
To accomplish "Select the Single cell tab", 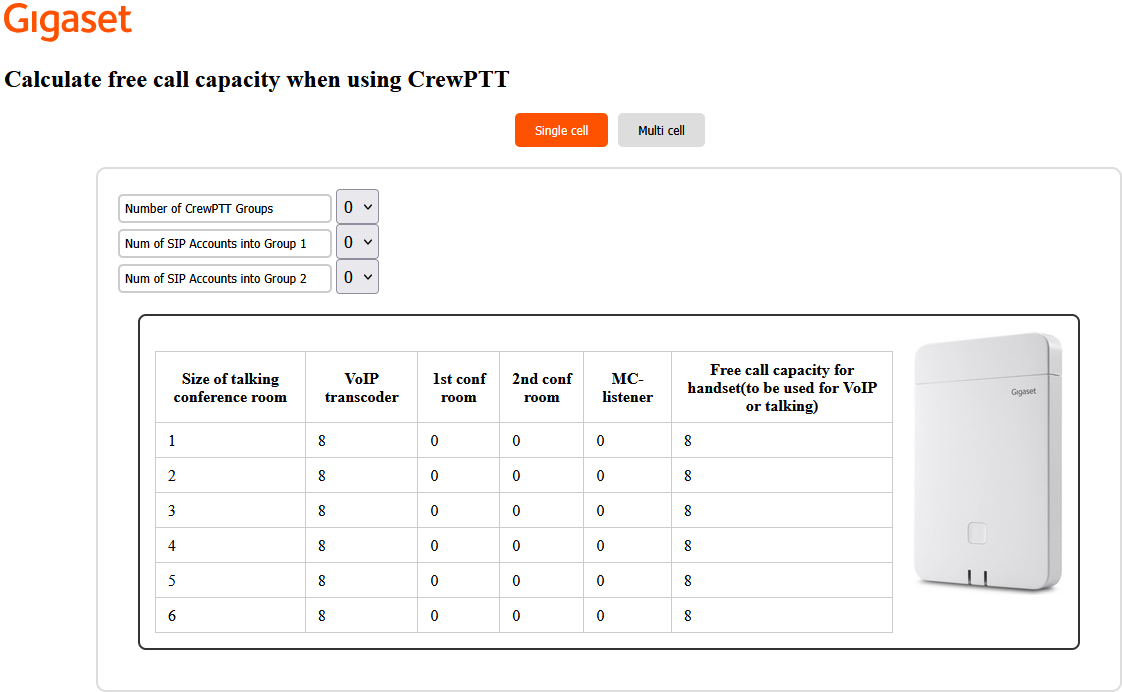I will click(x=561, y=130).
